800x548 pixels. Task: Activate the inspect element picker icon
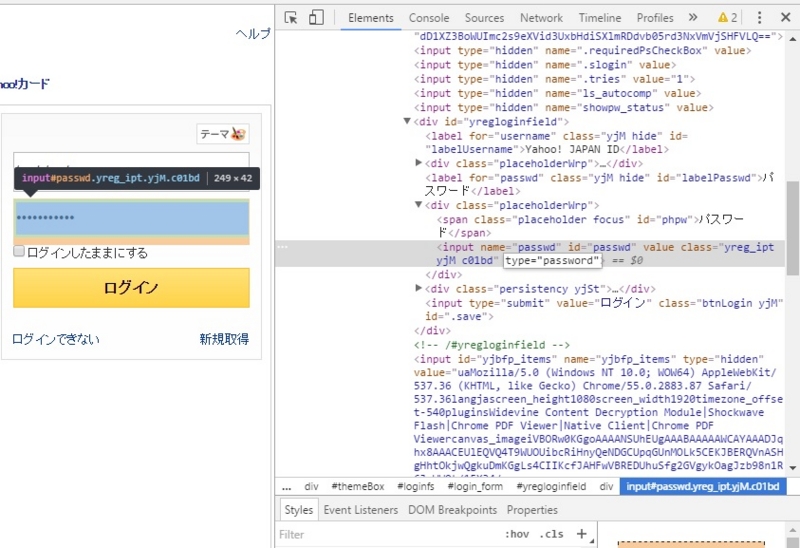(x=291, y=18)
